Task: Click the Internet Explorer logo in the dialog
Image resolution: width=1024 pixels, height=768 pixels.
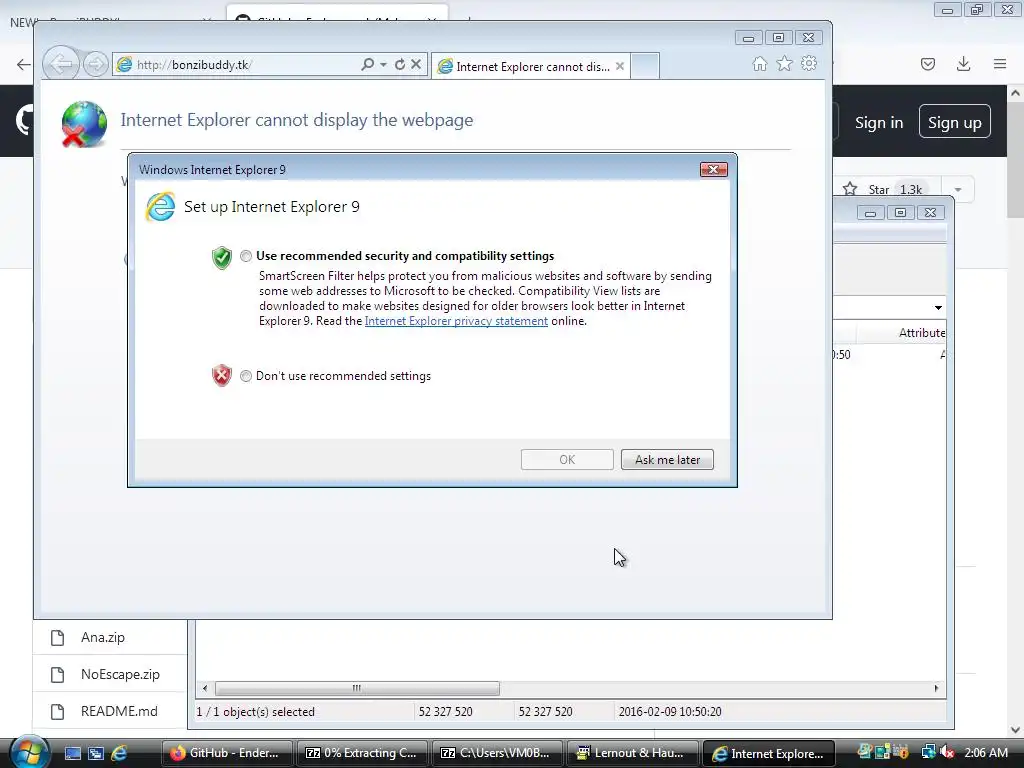Action: (161, 207)
